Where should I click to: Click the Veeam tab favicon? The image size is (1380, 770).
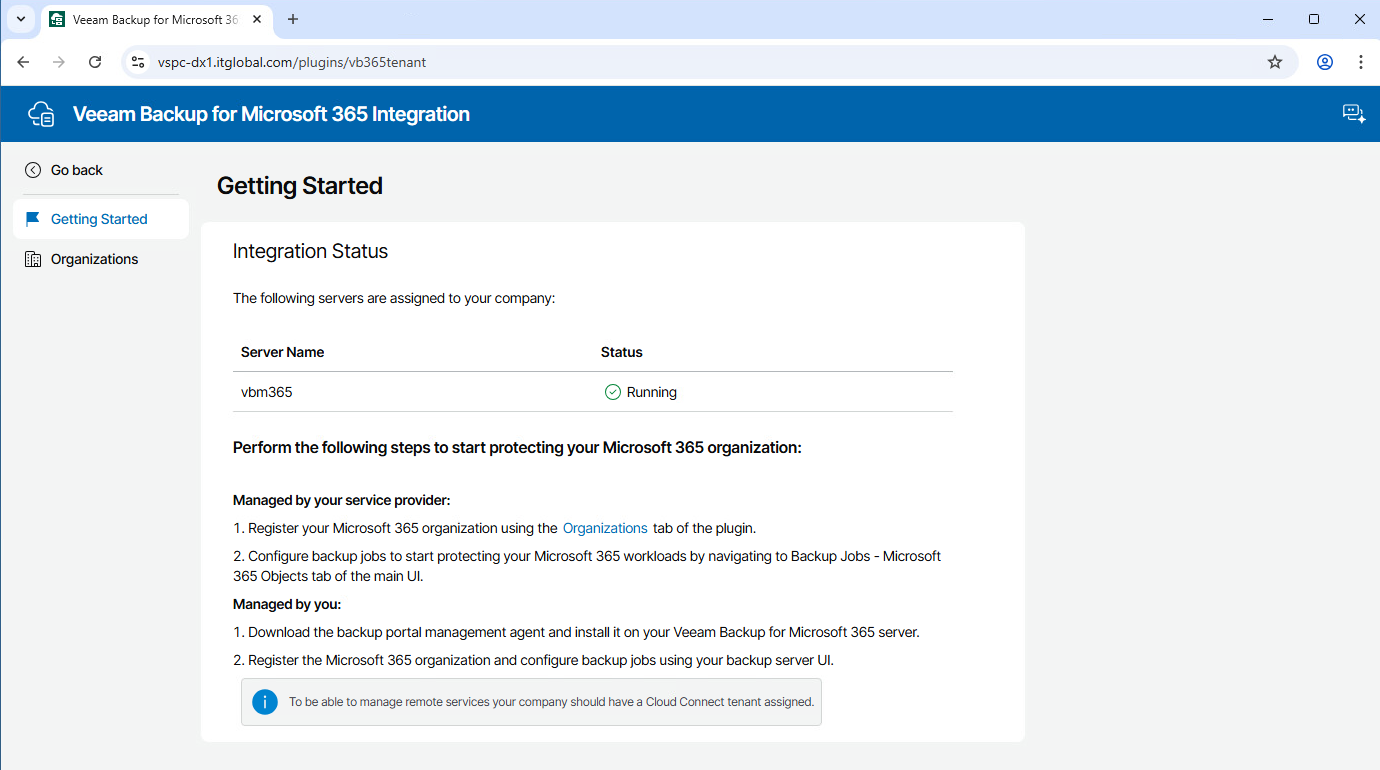[57, 20]
